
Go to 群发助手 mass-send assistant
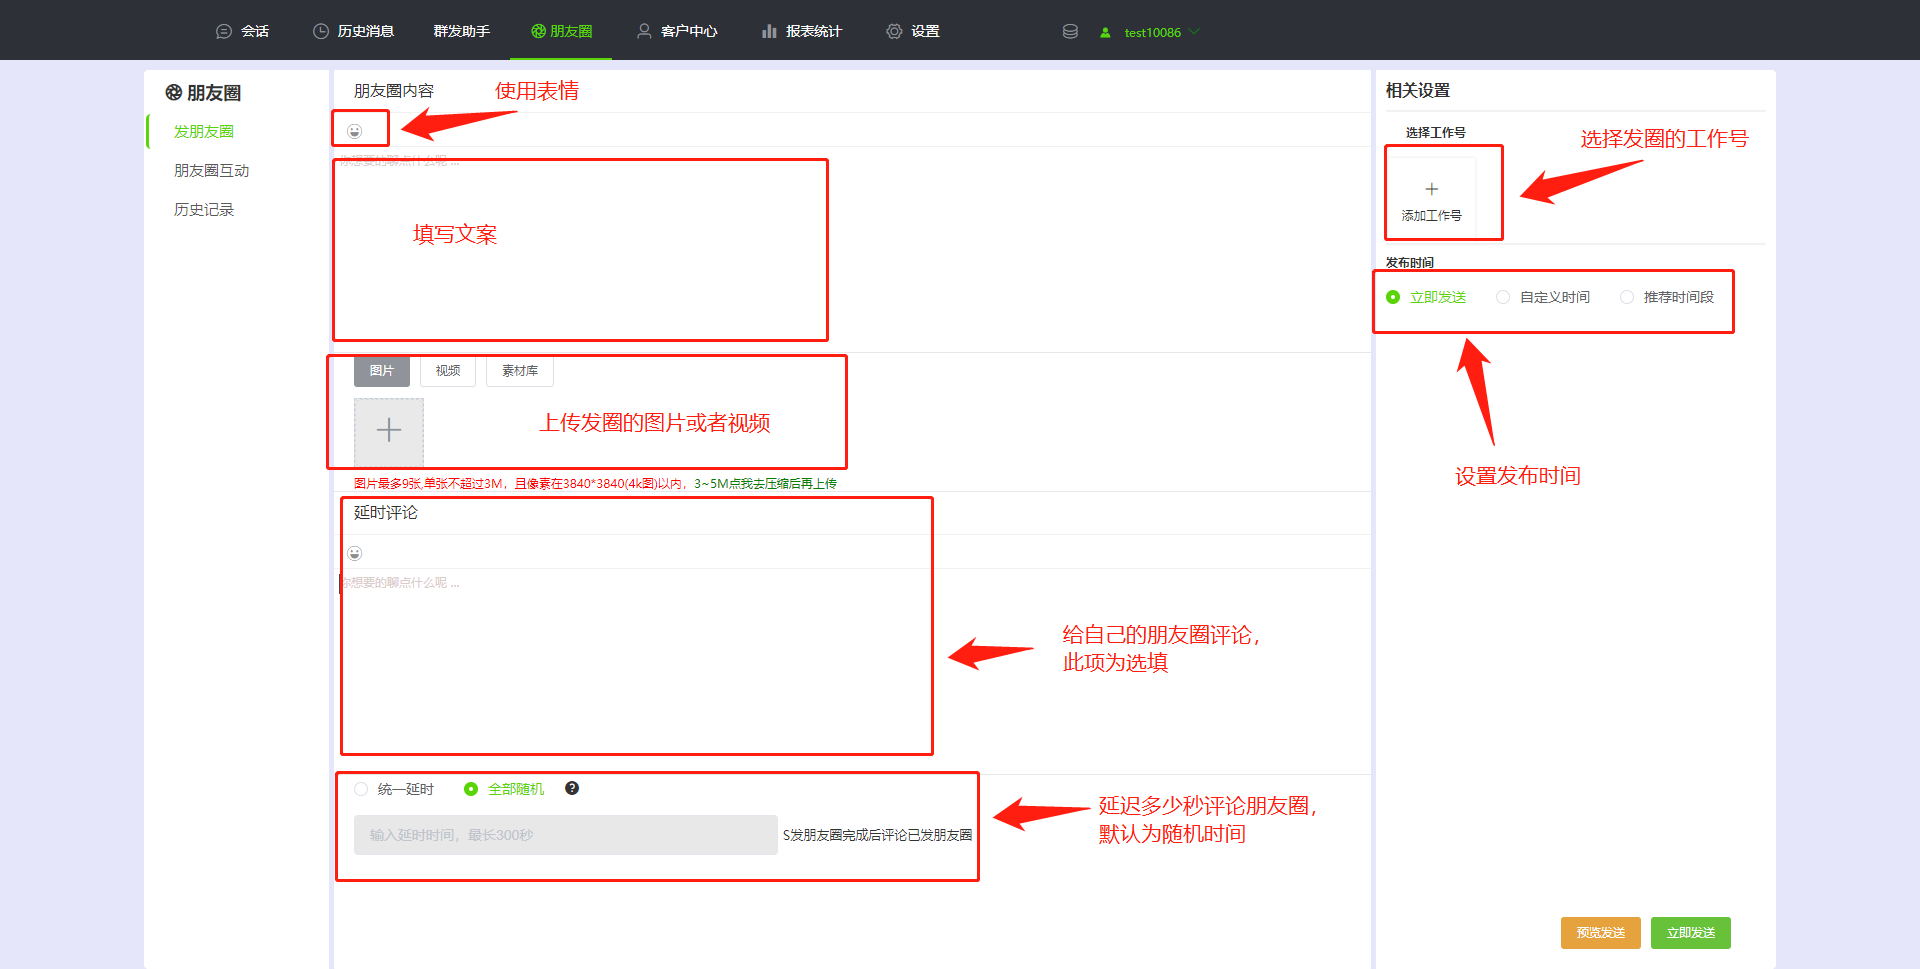point(461,32)
